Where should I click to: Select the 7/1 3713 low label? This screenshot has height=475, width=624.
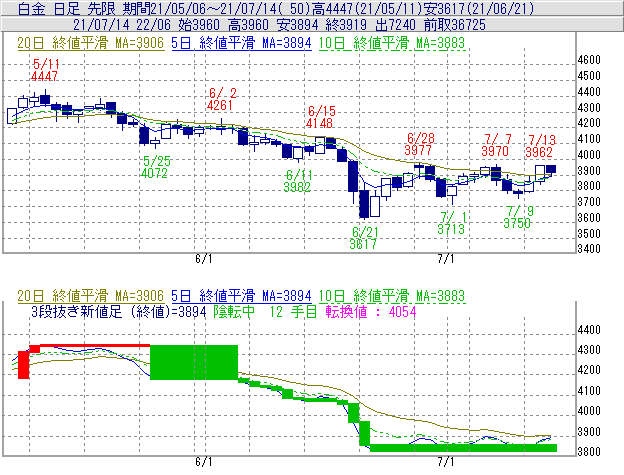click(x=451, y=223)
